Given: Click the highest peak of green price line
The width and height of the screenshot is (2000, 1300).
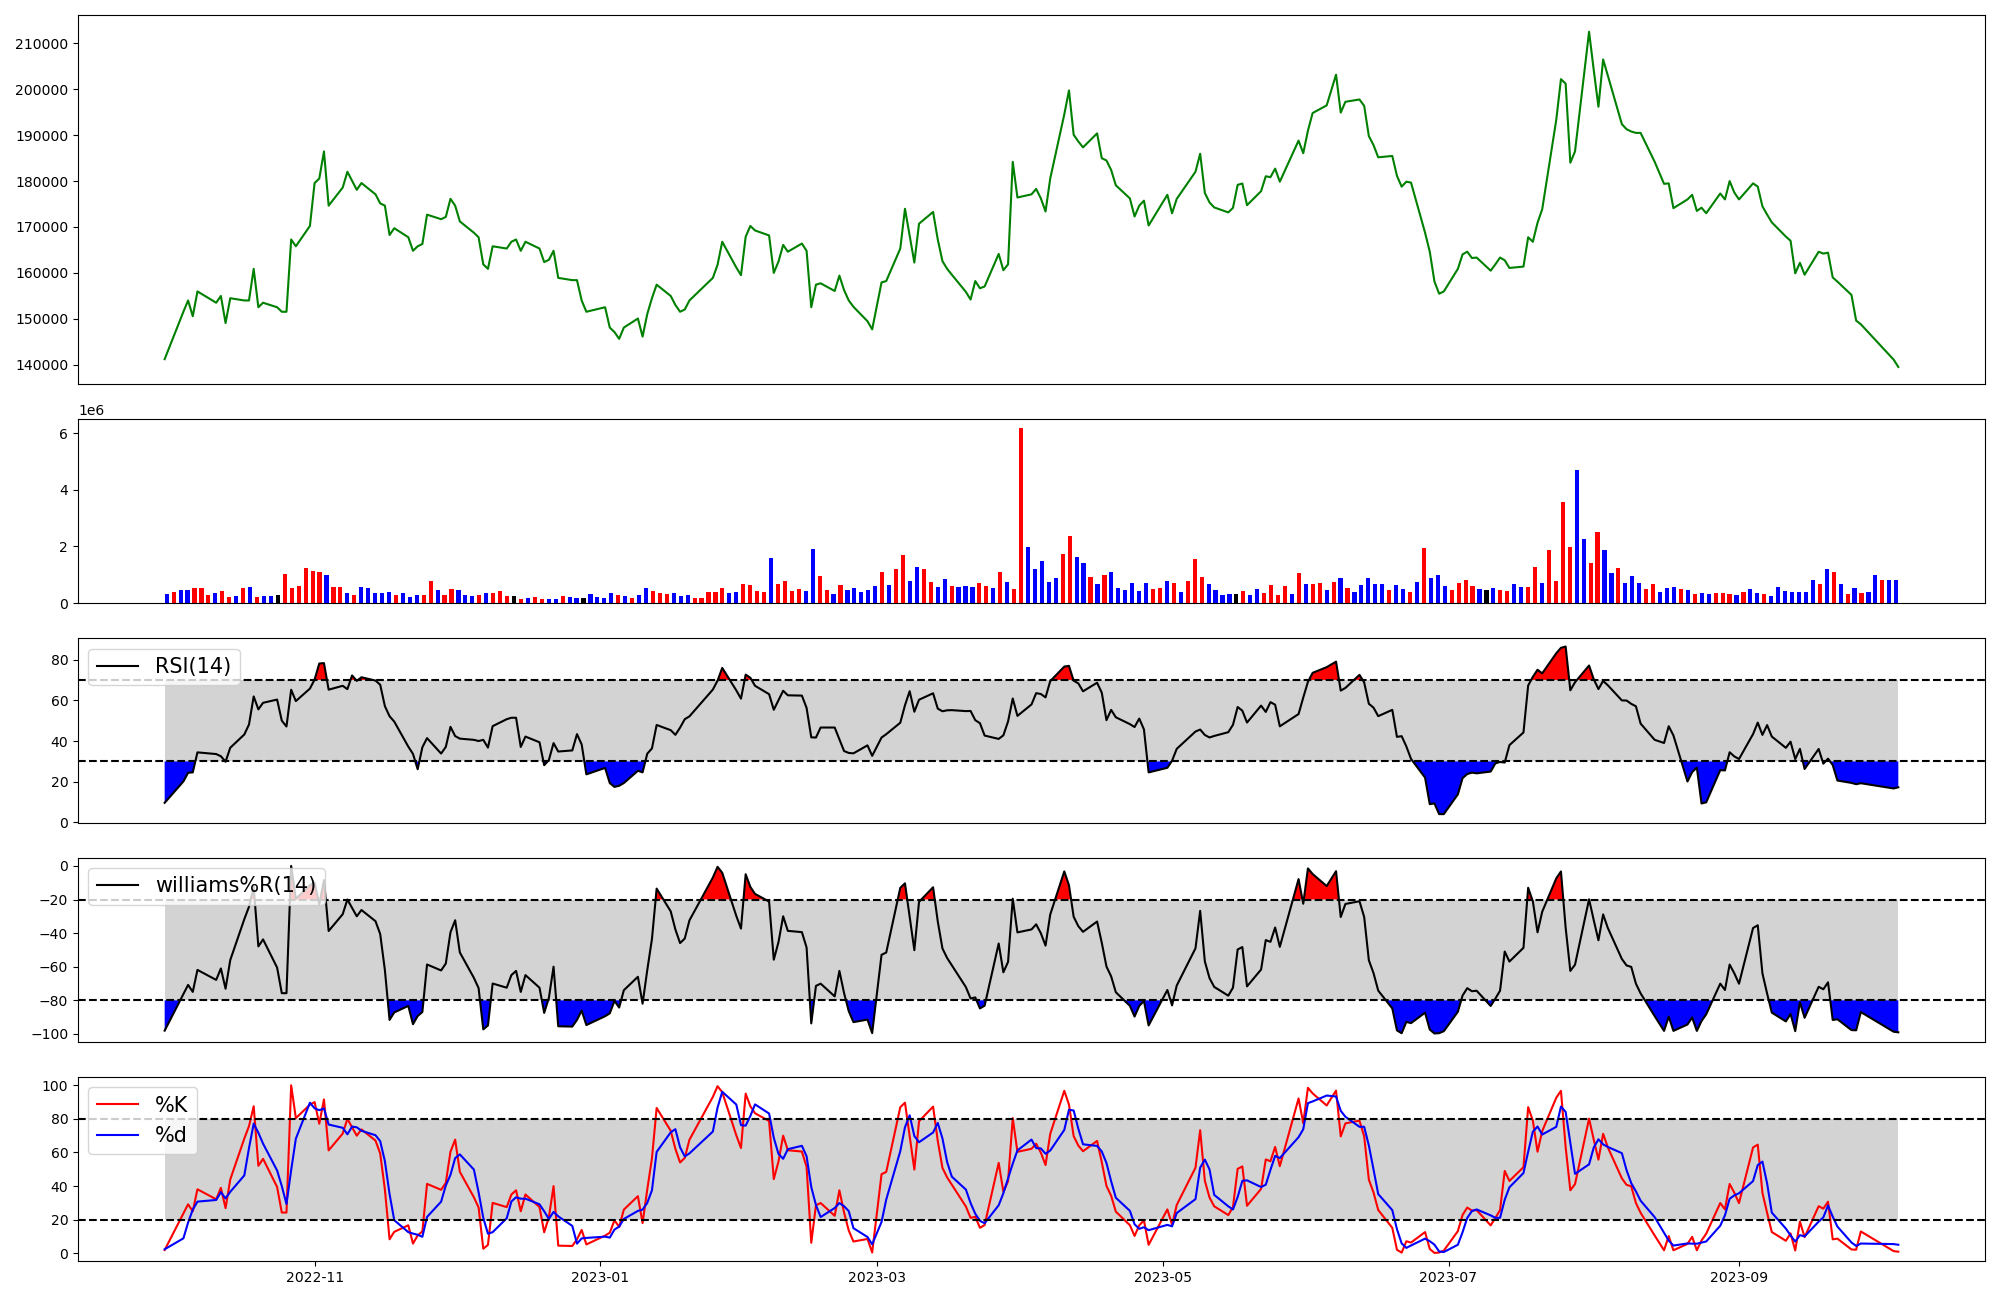Looking at the screenshot, I should pyautogui.click(x=1588, y=33).
